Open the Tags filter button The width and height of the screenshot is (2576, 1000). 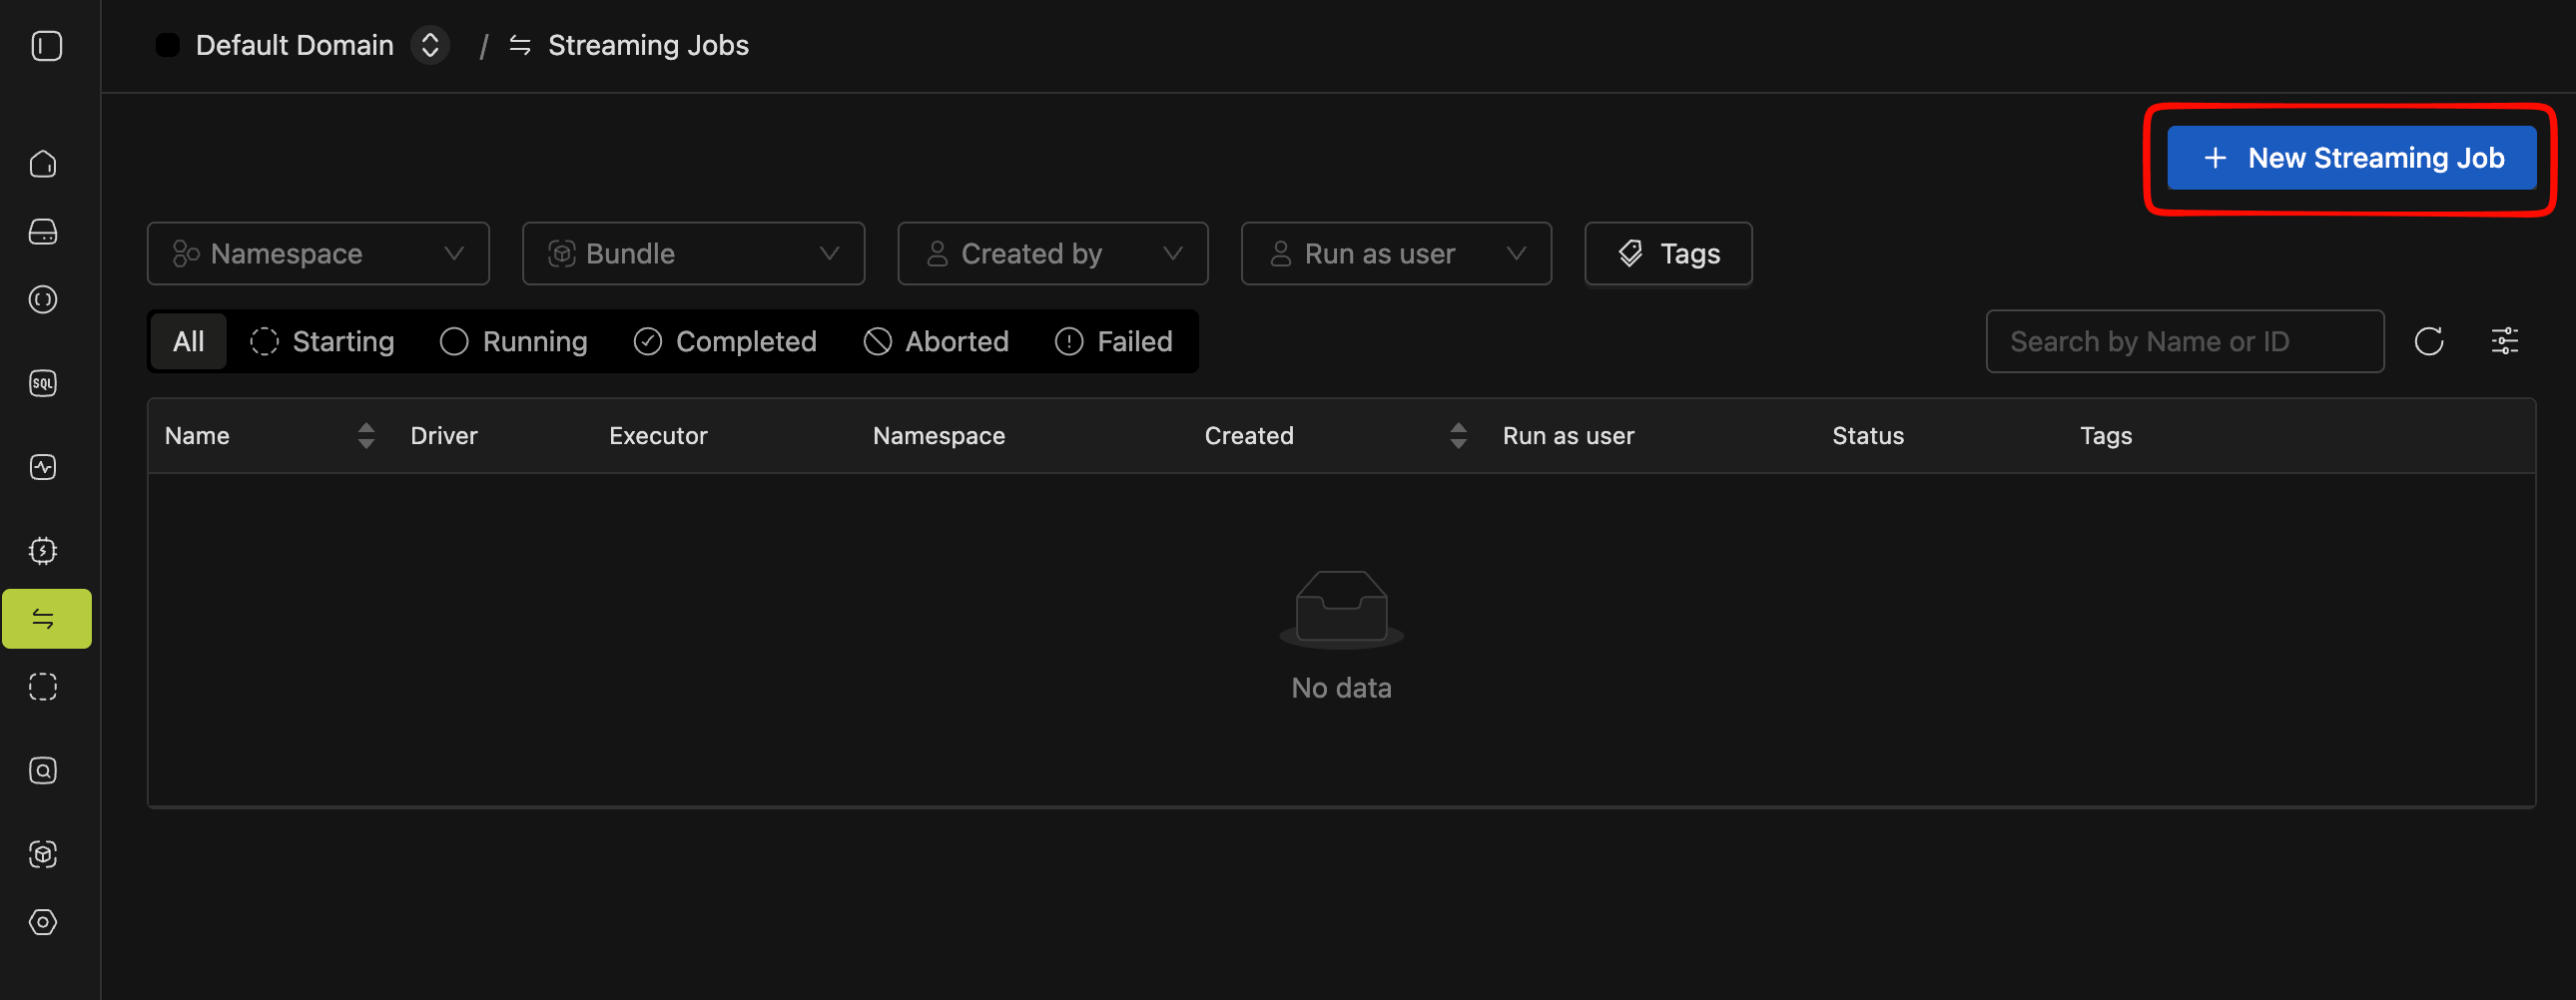point(1668,254)
